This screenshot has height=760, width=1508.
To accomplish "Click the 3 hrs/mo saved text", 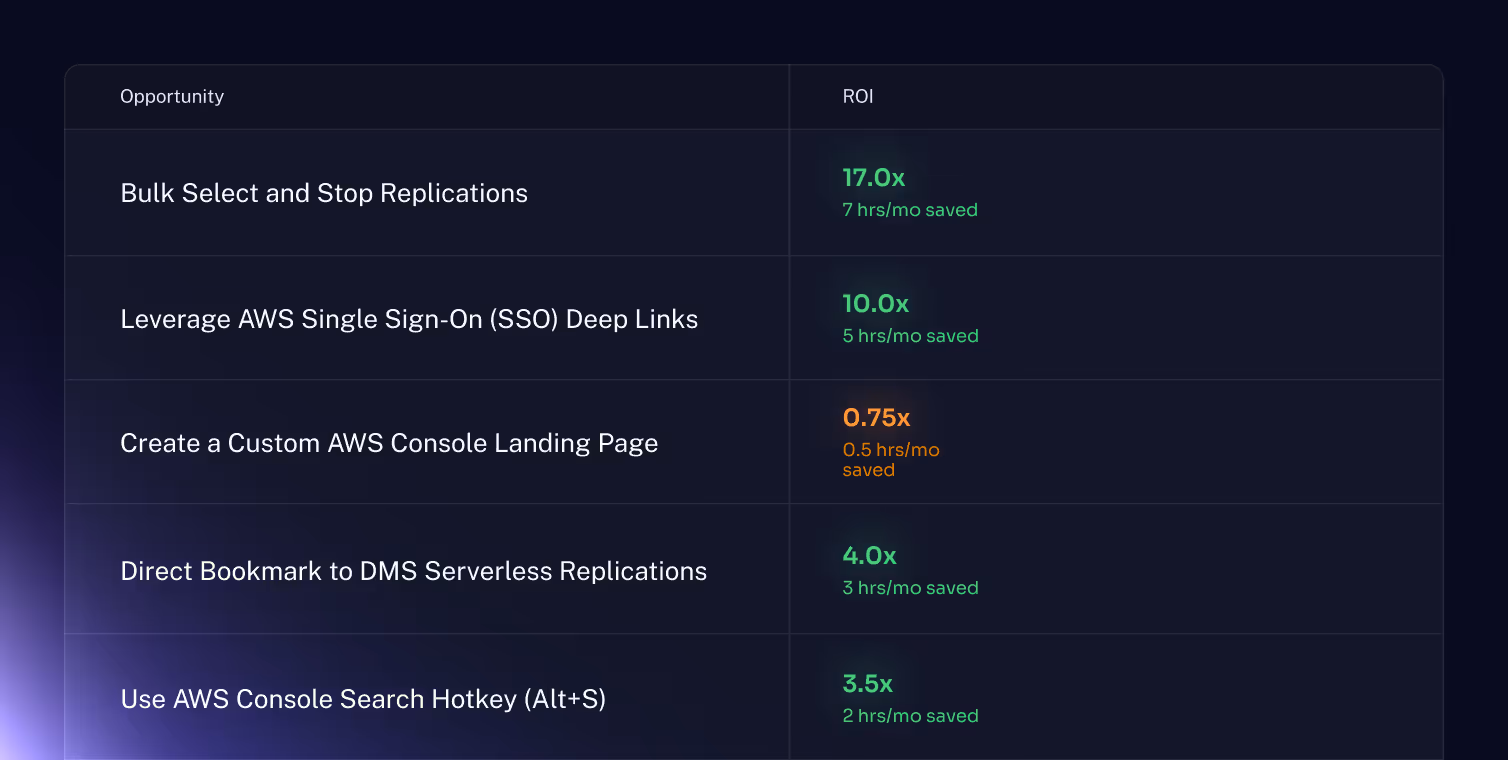I will (910, 588).
